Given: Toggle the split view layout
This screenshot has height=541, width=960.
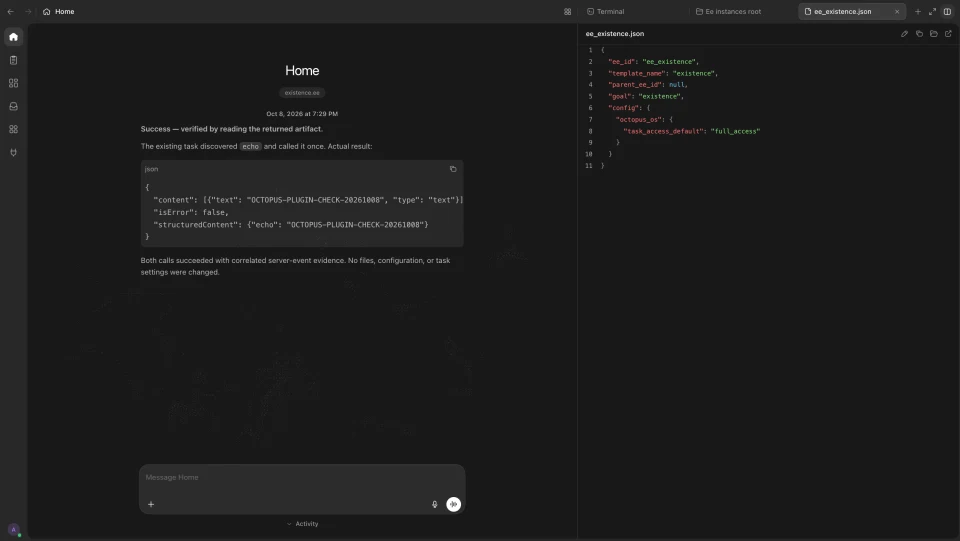Looking at the screenshot, I should [947, 12].
